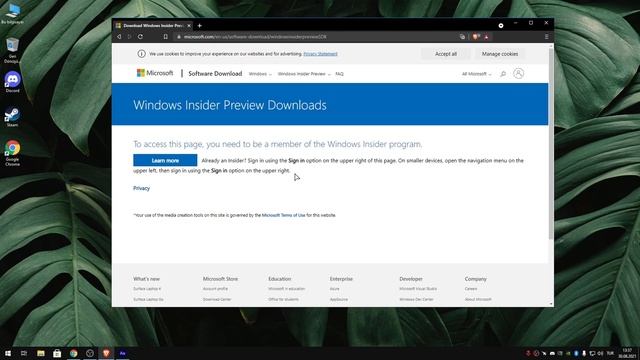Screen dimensions: 640x360
Task: Click the Brave Rewards triangle icon
Action: click(x=487, y=37)
